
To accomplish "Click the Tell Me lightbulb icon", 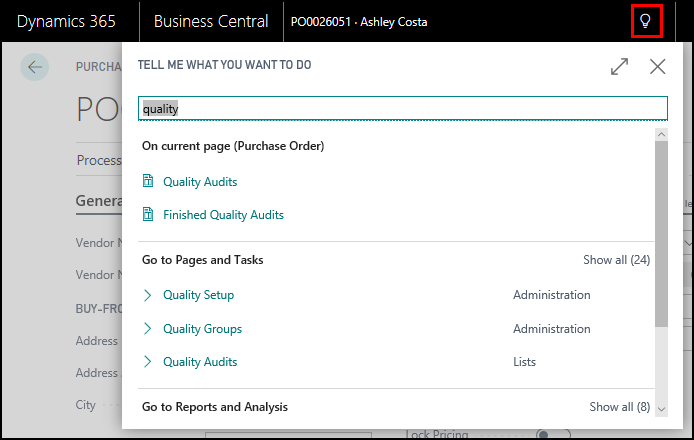I will click(647, 21).
